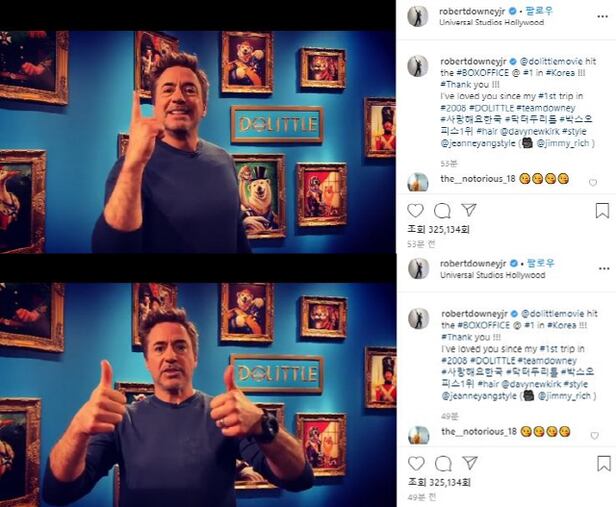616x507 pixels.
Task: View the_notorious_18 avatar in the top post
Action: point(418,182)
